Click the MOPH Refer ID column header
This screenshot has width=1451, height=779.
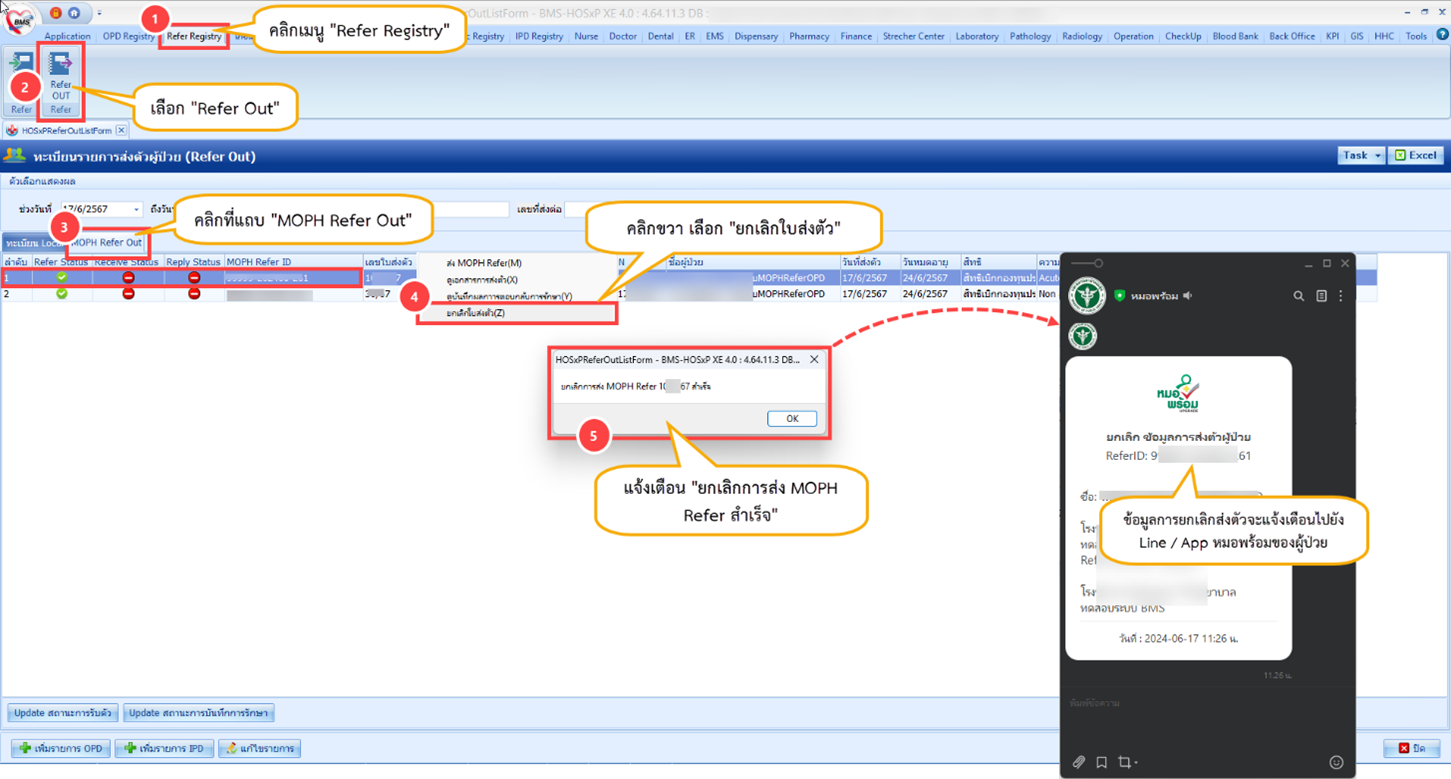coord(293,262)
